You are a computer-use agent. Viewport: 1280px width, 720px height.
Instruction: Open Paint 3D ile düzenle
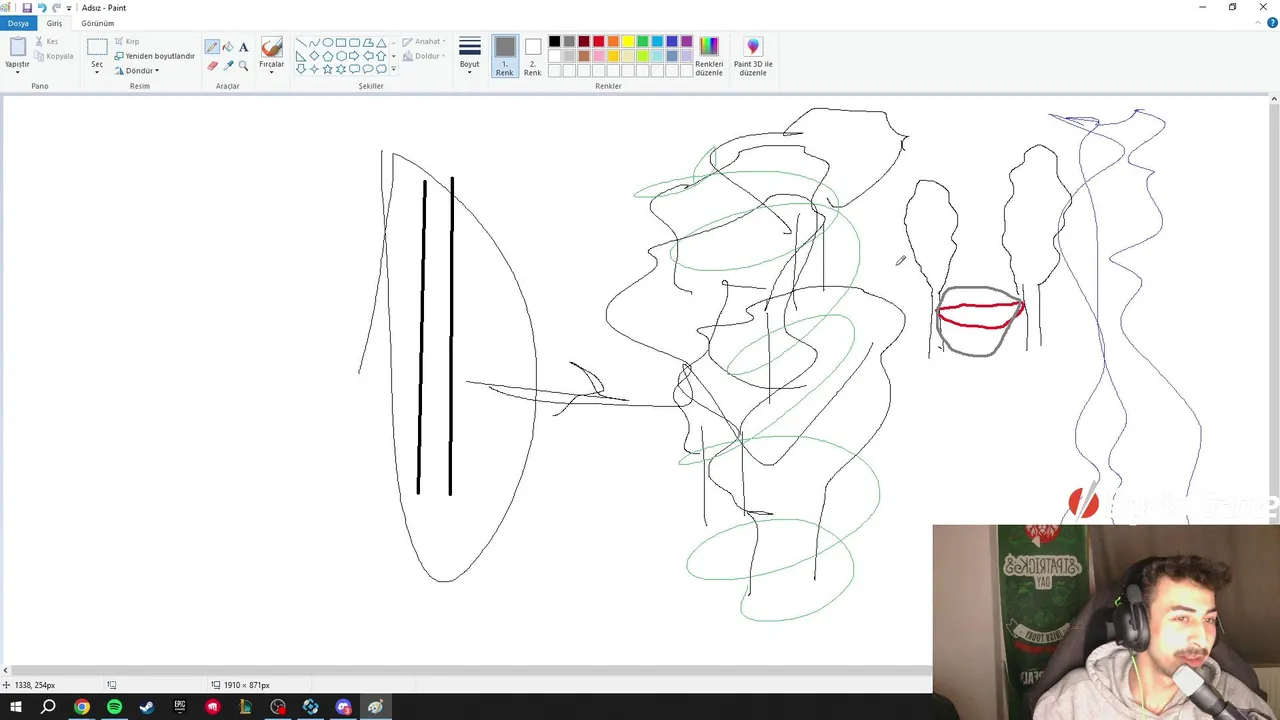pyautogui.click(x=753, y=56)
